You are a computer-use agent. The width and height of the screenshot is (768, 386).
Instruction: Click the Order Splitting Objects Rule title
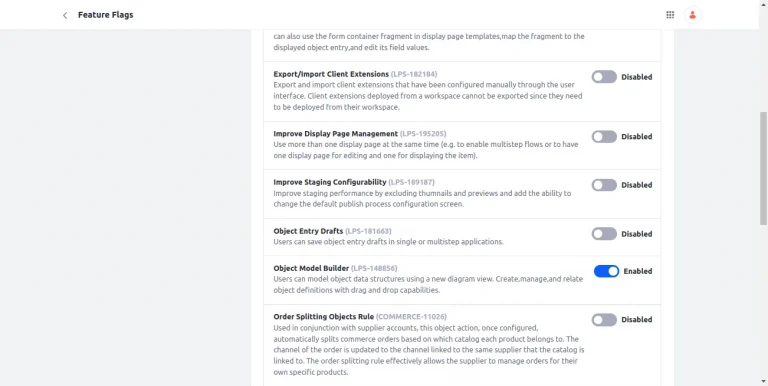coord(324,317)
